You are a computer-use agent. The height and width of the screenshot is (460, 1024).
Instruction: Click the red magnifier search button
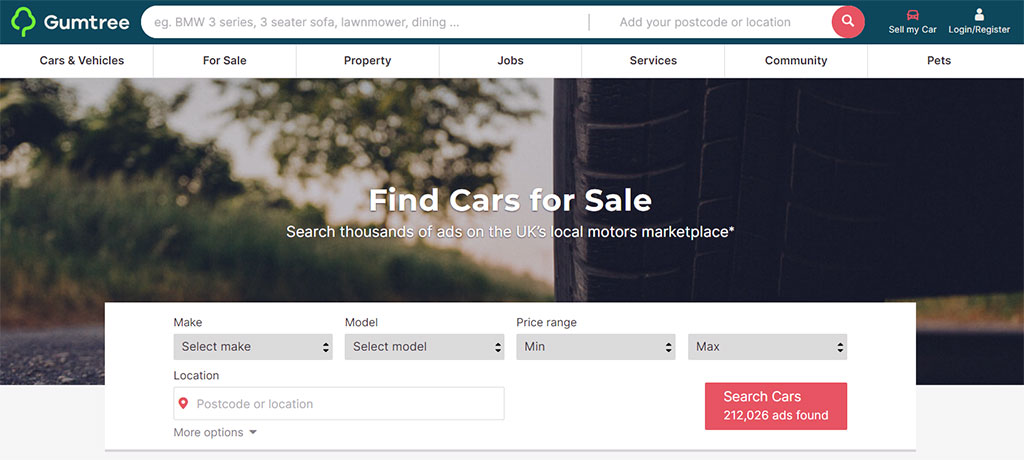(x=848, y=22)
